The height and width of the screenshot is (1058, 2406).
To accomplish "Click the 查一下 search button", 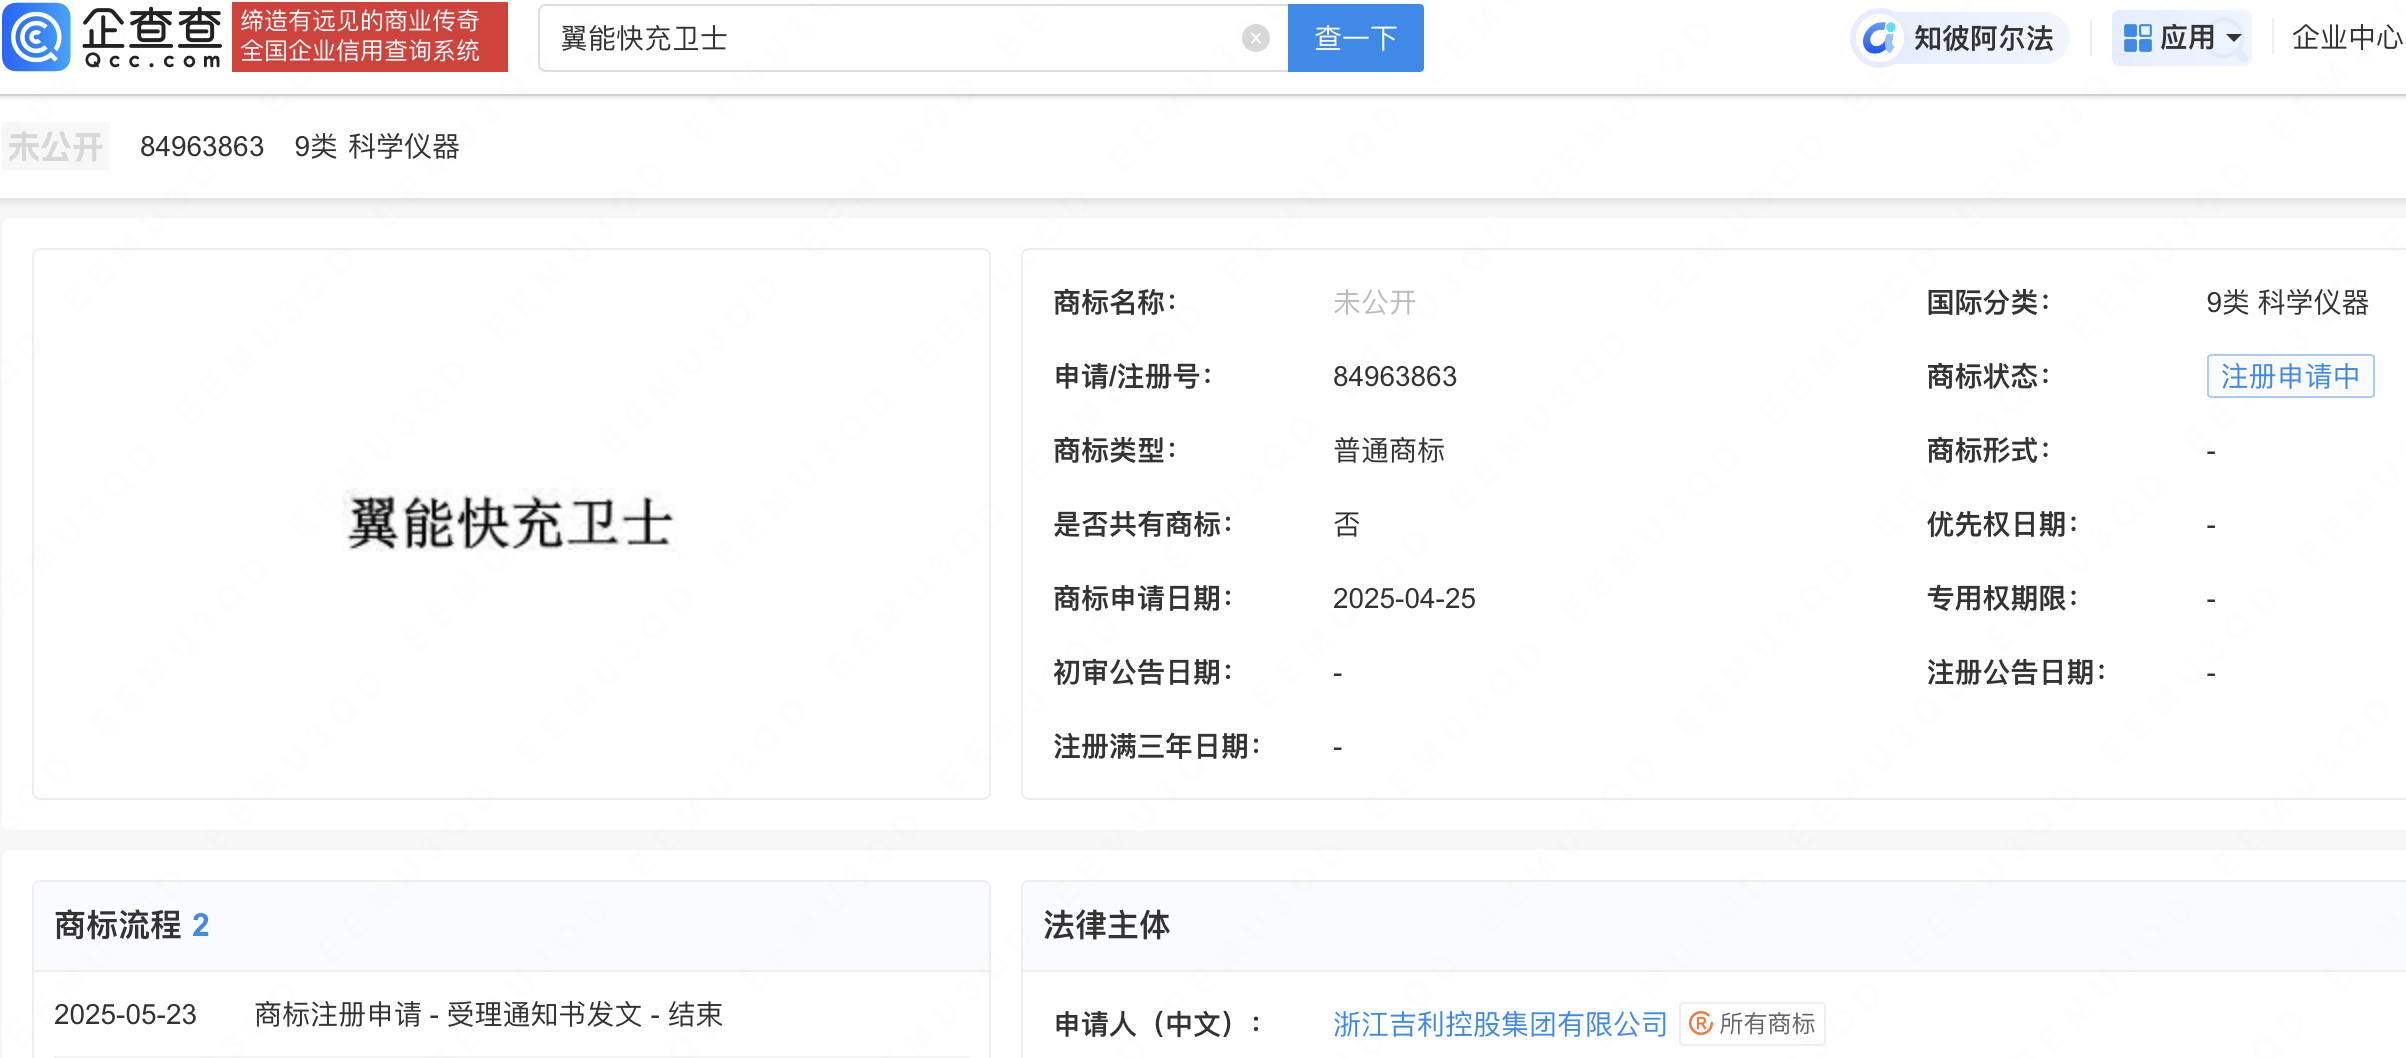I will pyautogui.click(x=1355, y=38).
